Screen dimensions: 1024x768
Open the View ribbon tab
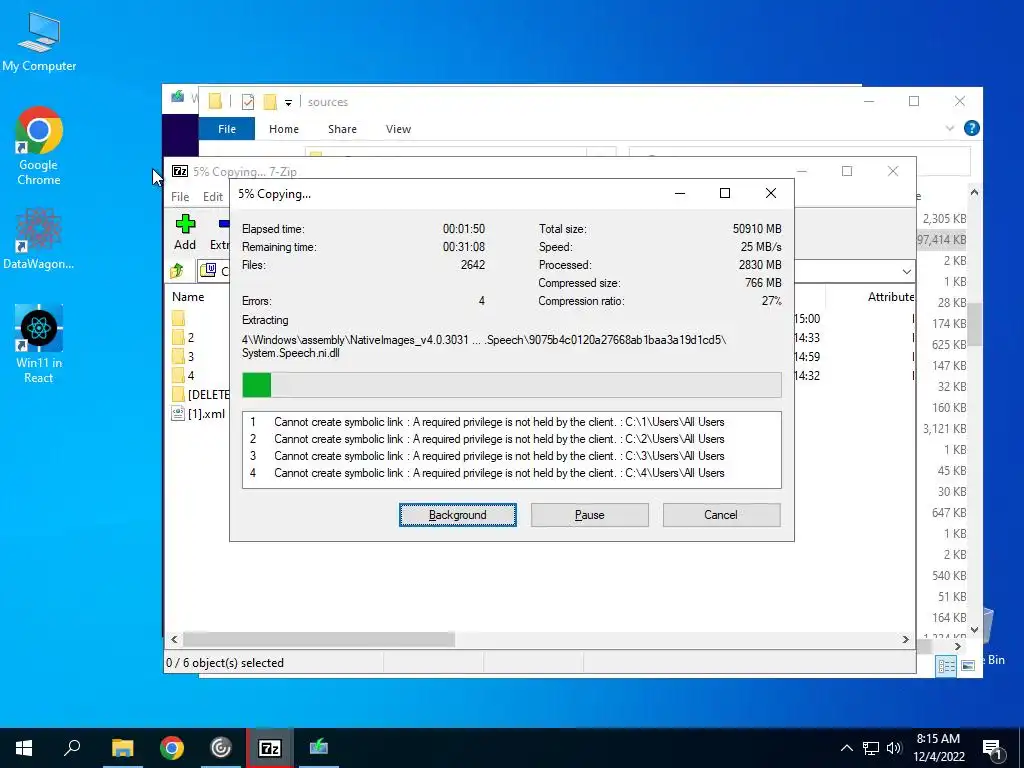(398, 129)
